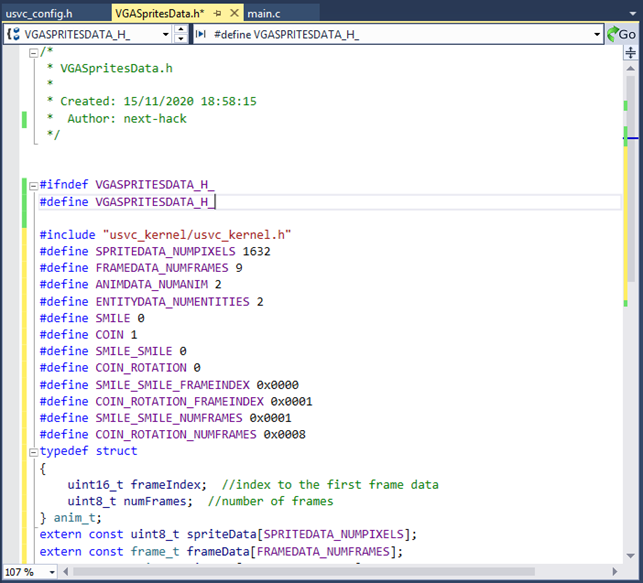Pin the VGASpritesData.h tab
This screenshot has height=583, width=643.
[218, 14]
